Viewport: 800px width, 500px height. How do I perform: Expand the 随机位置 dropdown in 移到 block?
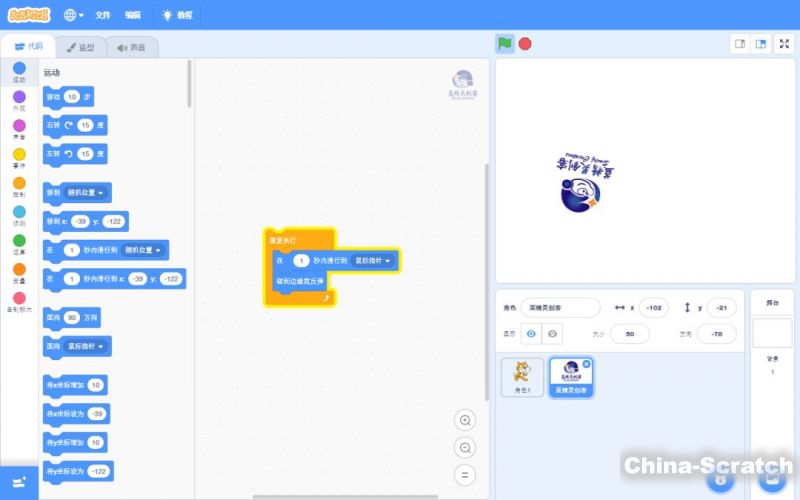coord(88,191)
